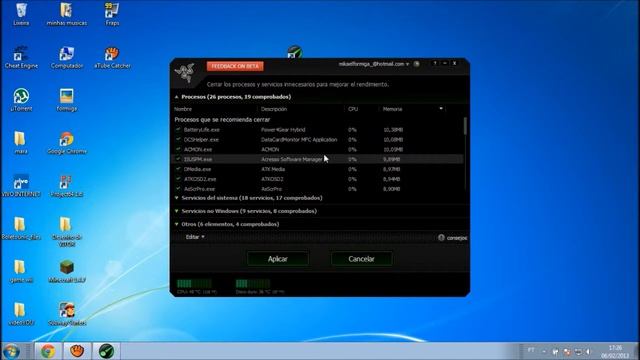Open help via the question mark icon
The width and height of the screenshot is (640, 360).
pyautogui.click(x=435, y=63)
